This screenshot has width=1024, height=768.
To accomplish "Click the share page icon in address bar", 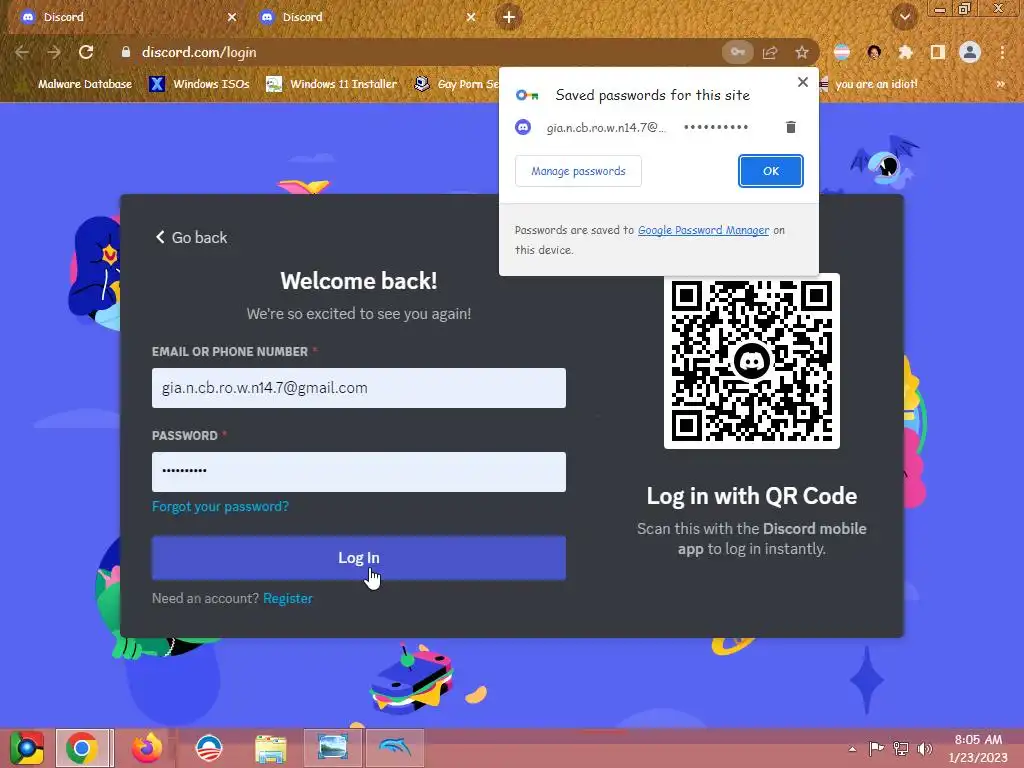I will click(770, 52).
